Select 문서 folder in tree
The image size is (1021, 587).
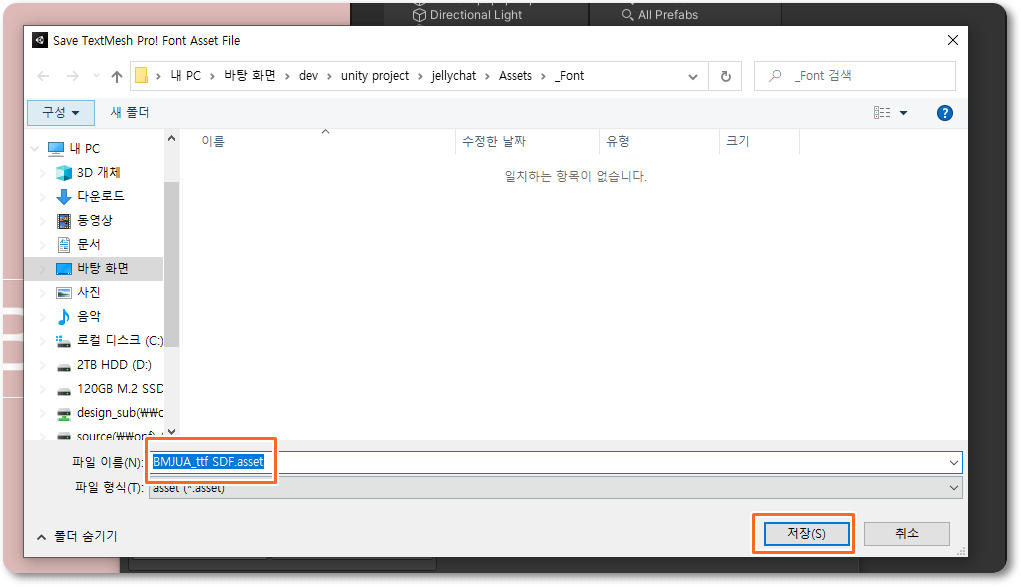click(89, 244)
